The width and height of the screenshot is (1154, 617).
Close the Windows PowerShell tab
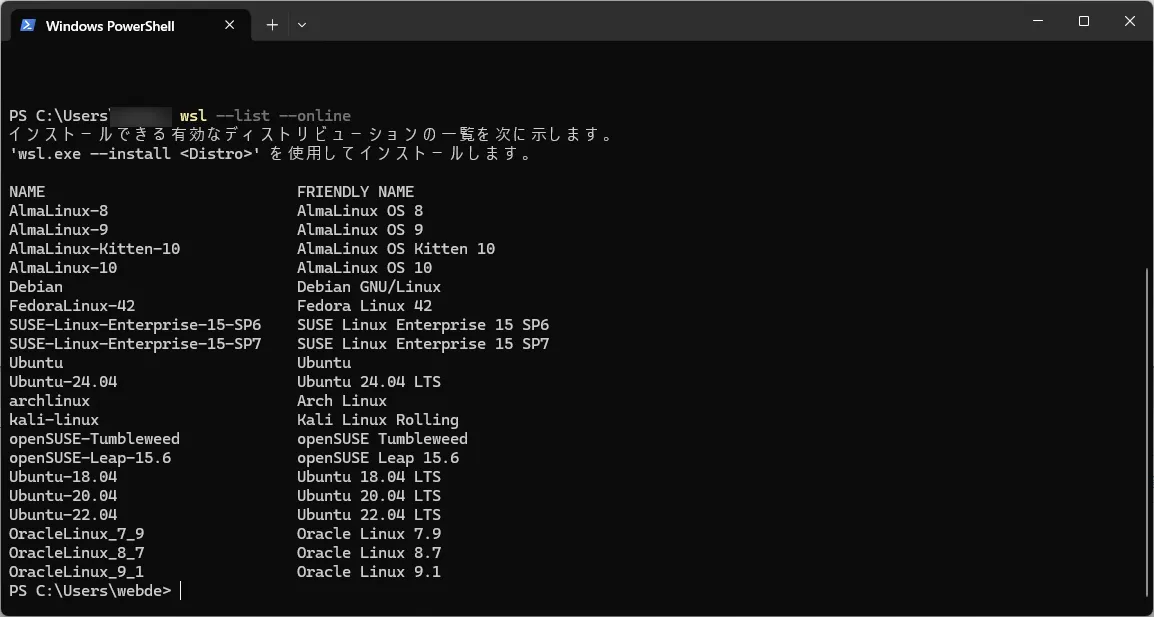[x=230, y=25]
